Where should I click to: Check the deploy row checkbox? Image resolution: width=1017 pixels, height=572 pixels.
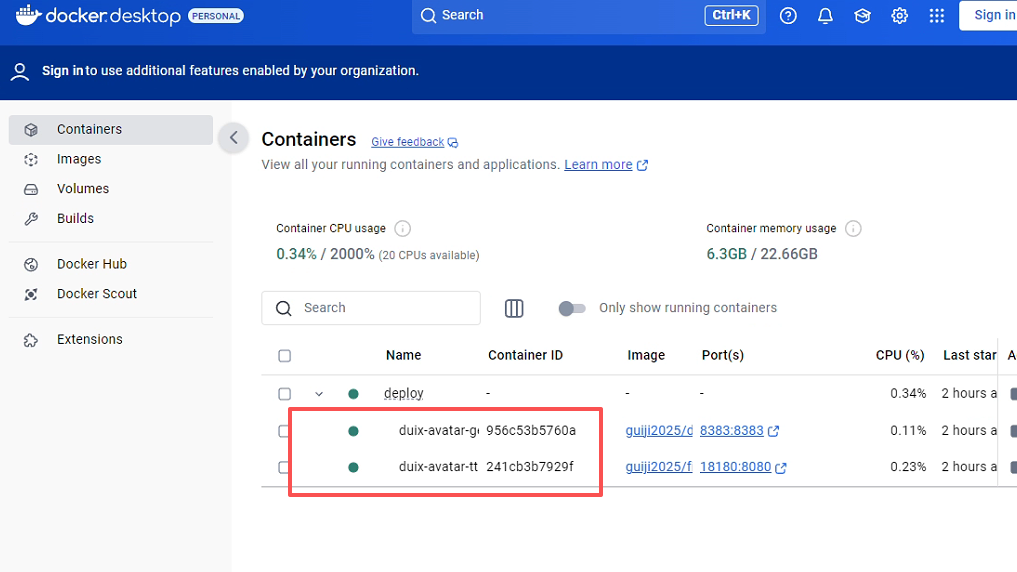[284, 394]
